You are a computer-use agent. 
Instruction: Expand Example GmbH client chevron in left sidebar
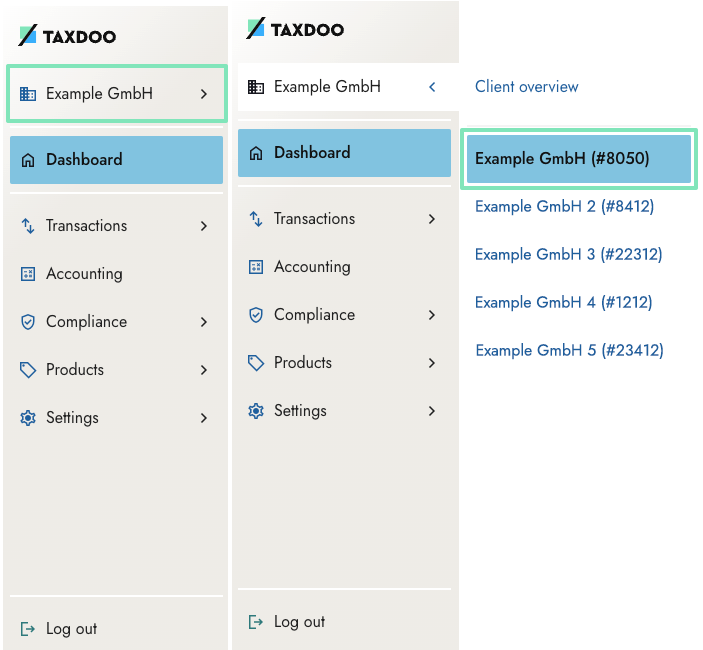pos(204,94)
